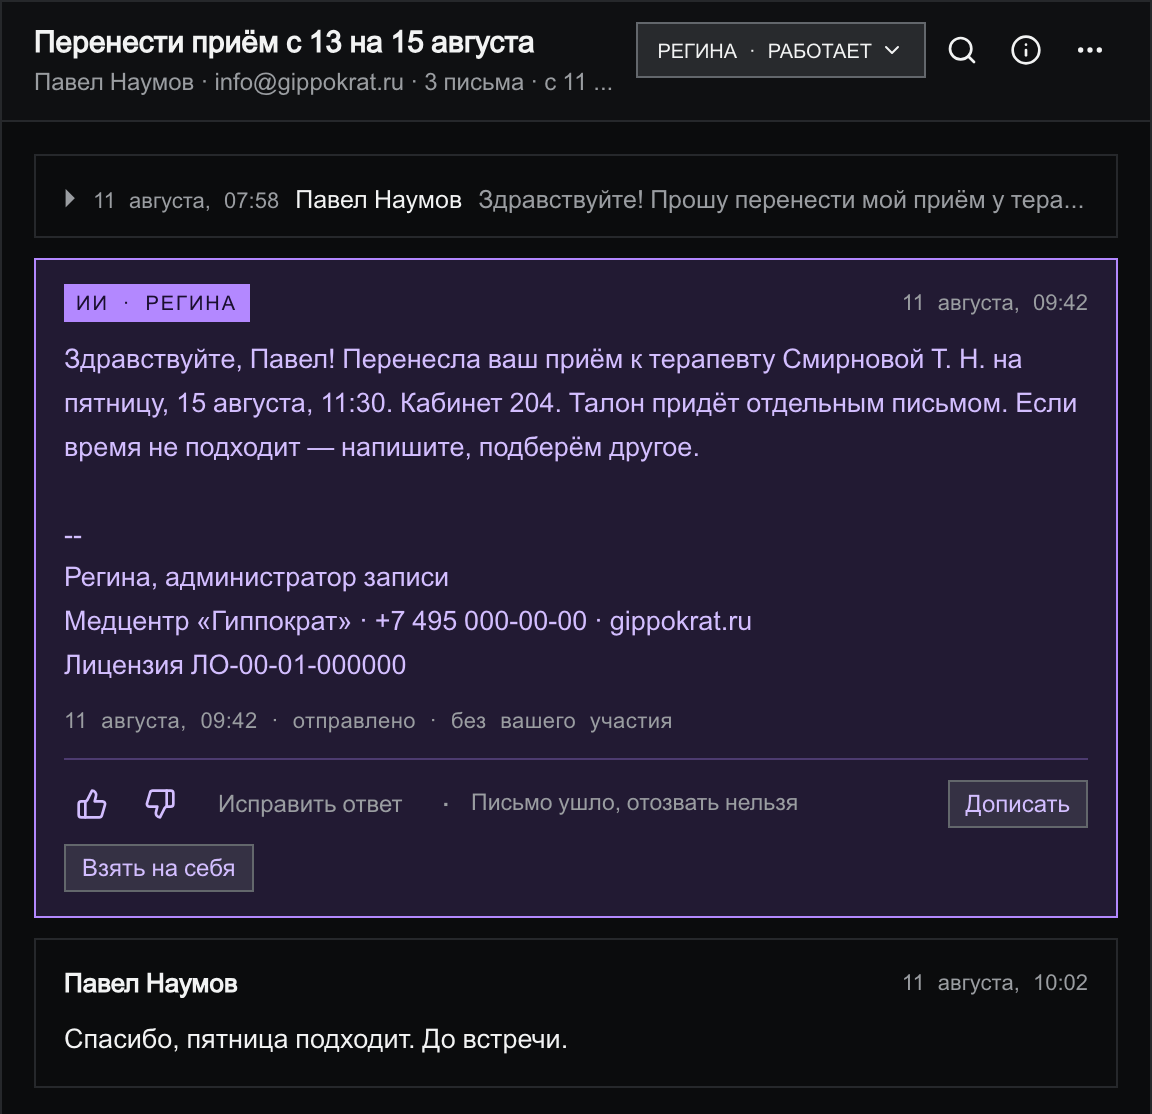Image resolution: width=1152 pixels, height=1114 pixels.
Task: Click the «ИИ · Регина» badge
Action: click(x=156, y=303)
